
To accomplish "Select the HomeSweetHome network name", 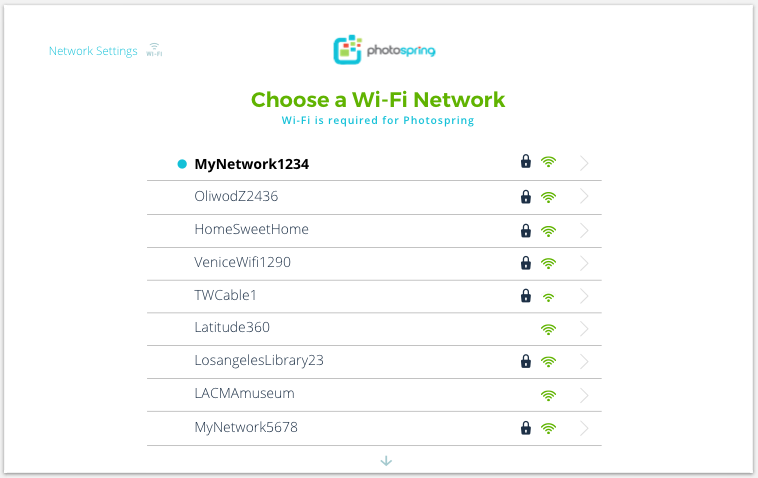I will 251,229.
